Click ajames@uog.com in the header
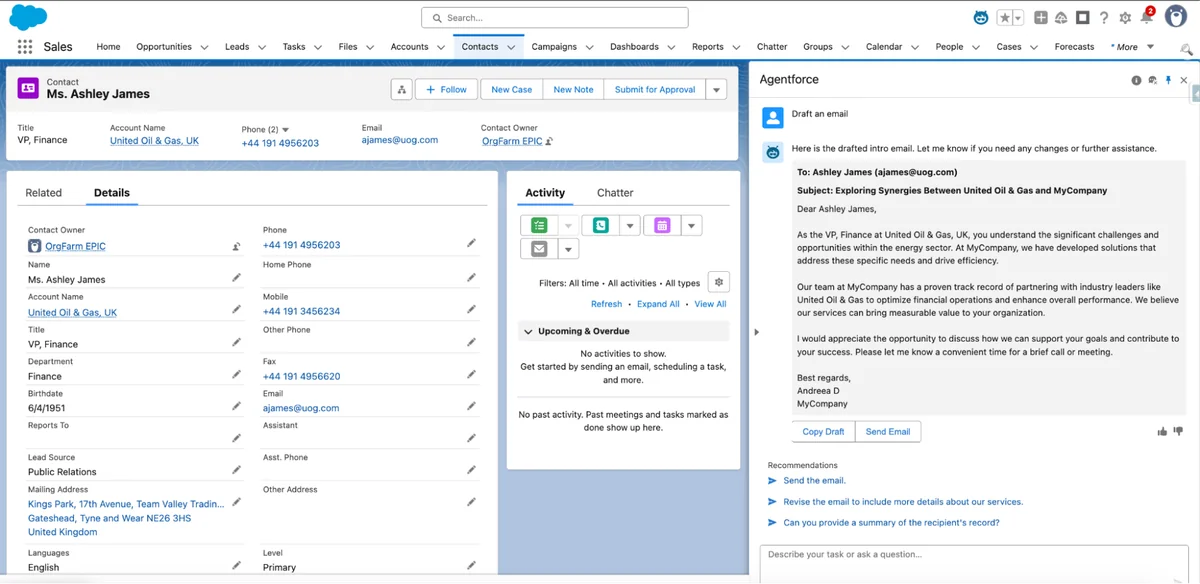This screenshot has height=584, width=1200. [x=400, y=140]
